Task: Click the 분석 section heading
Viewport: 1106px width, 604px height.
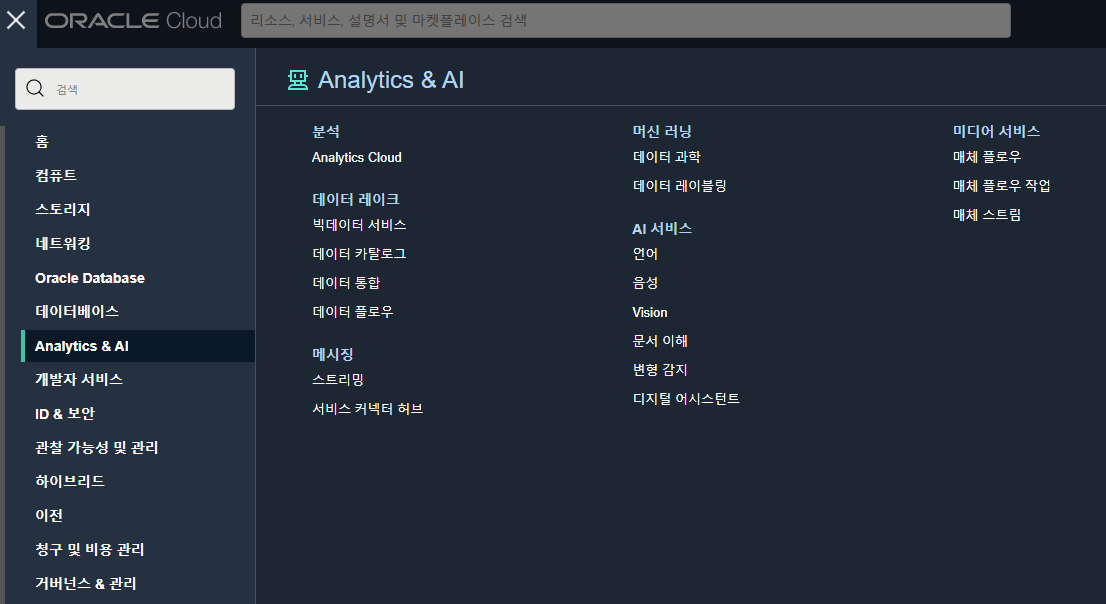Action: click(x=326, y=131)
